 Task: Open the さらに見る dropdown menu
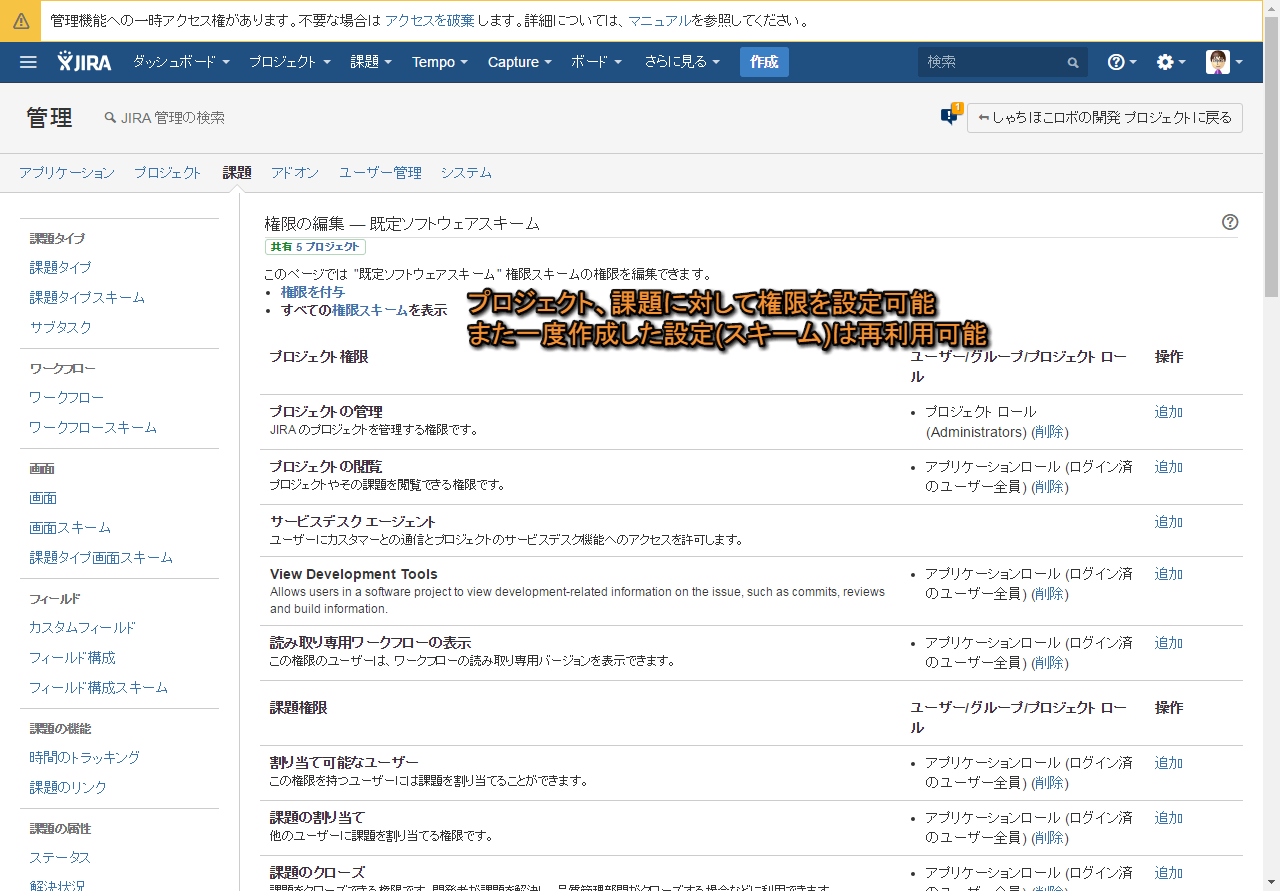(x=682, y=62)
